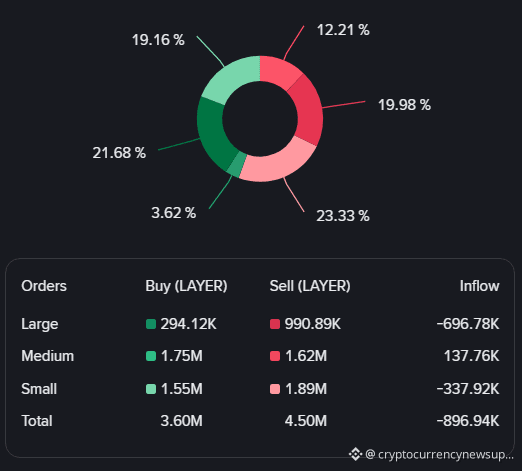522x471 pixels.
Task: Select the 23.33 % pink donut segment
Action: [279, 161]
